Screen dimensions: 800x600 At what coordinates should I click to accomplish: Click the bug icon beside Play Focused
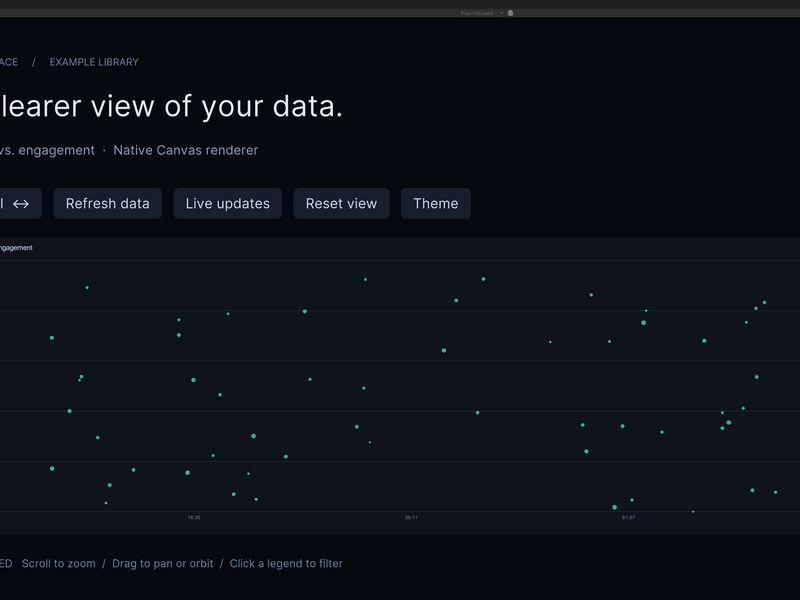coord(510,13)
